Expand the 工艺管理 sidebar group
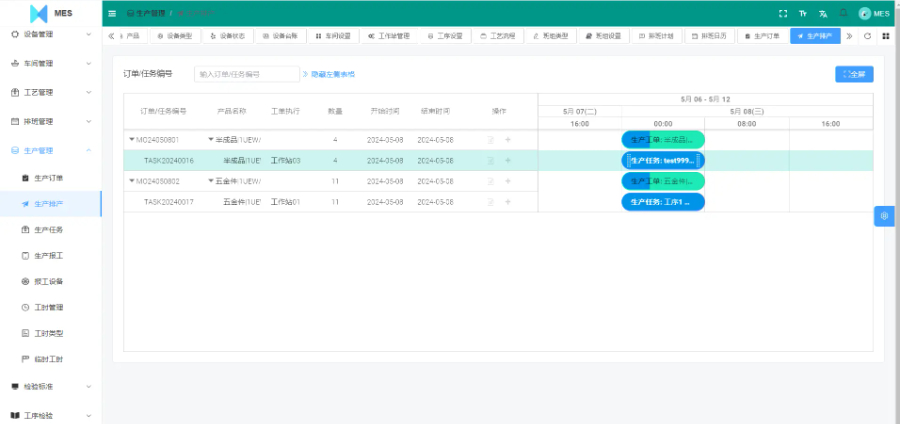 [x=51, y=92]
